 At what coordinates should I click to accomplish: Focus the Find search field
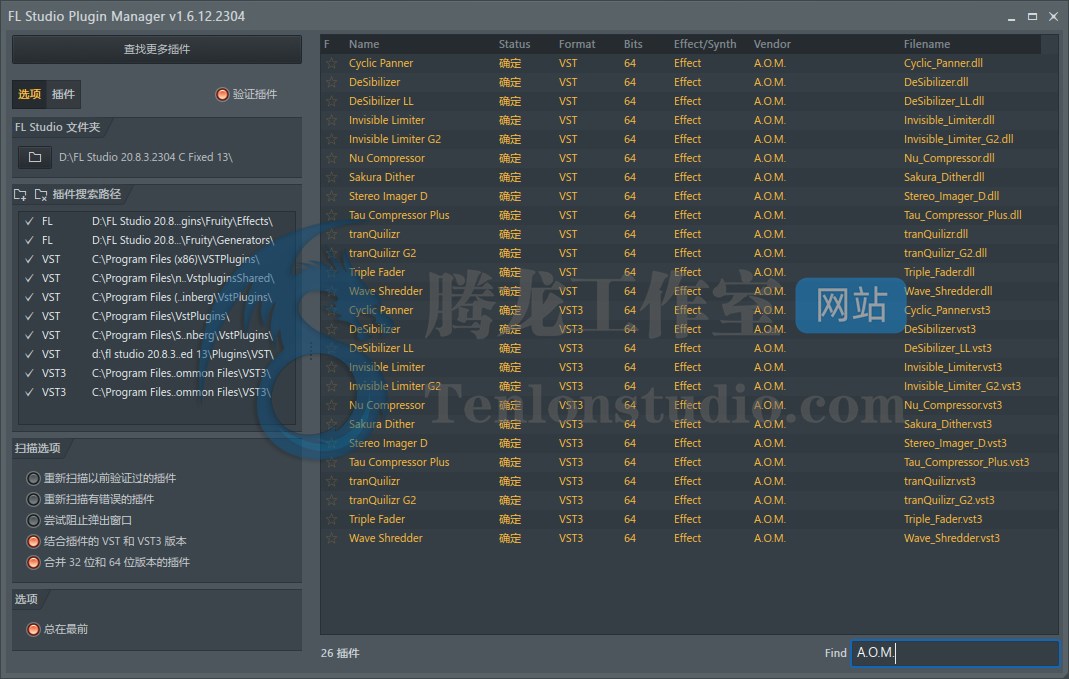pos(954,653)
